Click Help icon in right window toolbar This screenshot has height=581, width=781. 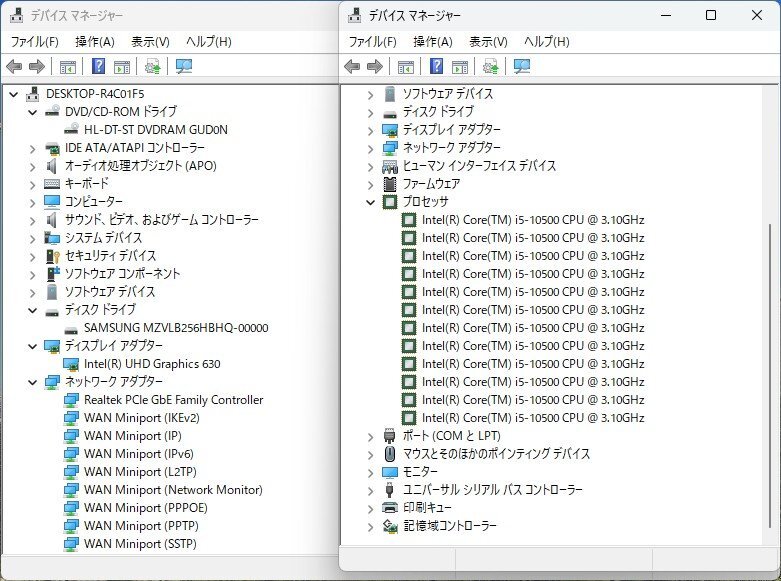point(436,66)
